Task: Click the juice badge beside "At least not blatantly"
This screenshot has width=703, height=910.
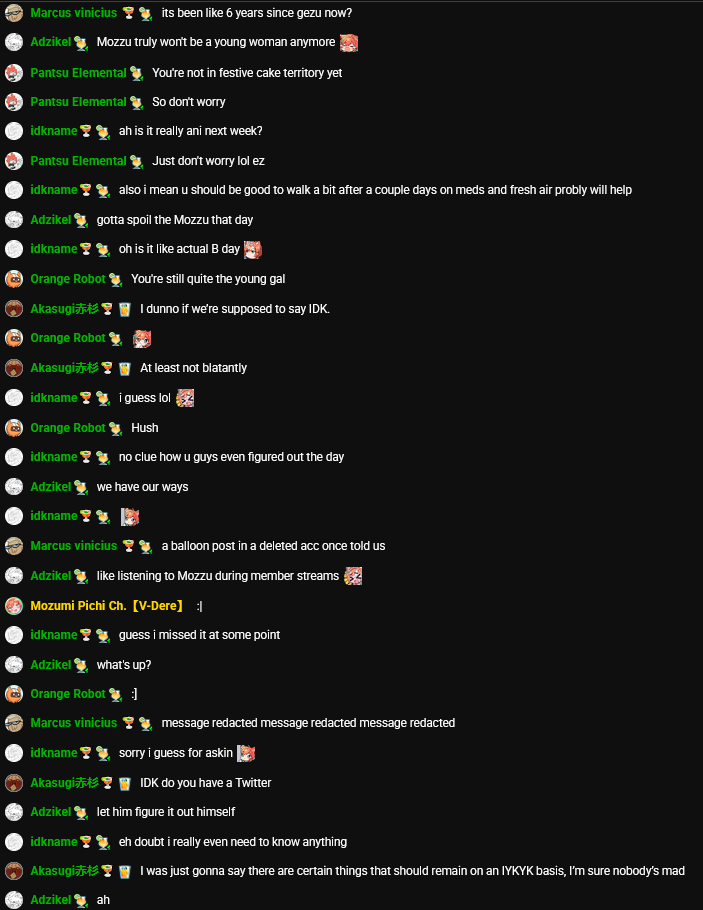Action: point(125,369)
